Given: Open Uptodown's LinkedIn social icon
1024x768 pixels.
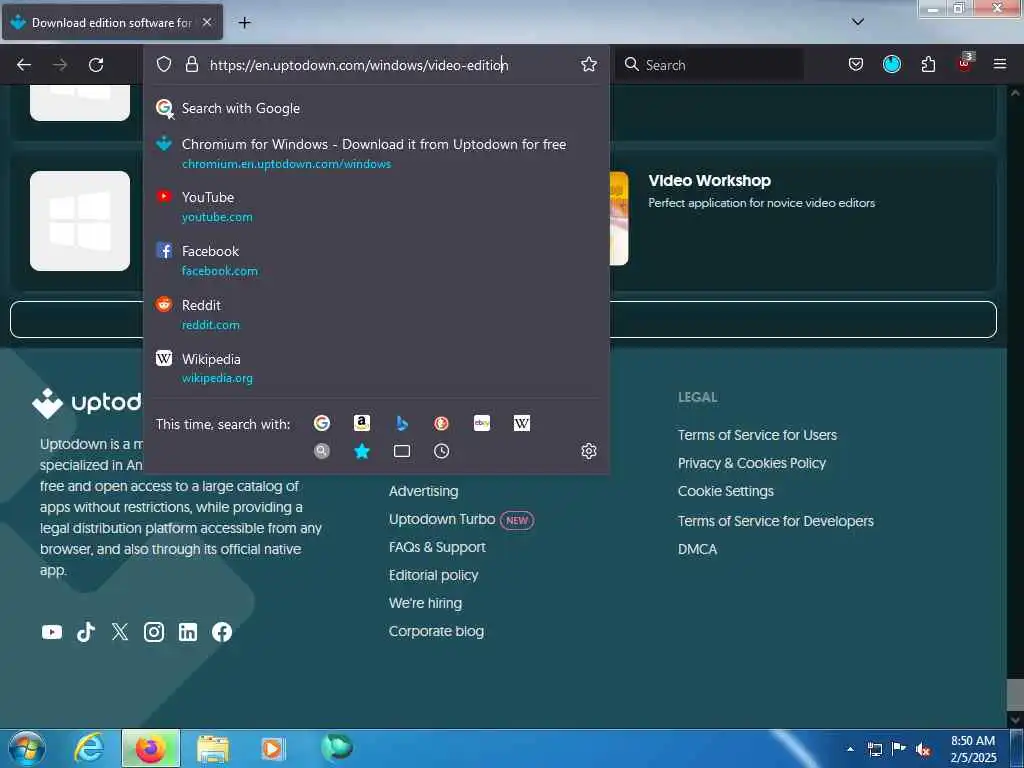Looking at the screenshot, I should click(x=187, y=632).
